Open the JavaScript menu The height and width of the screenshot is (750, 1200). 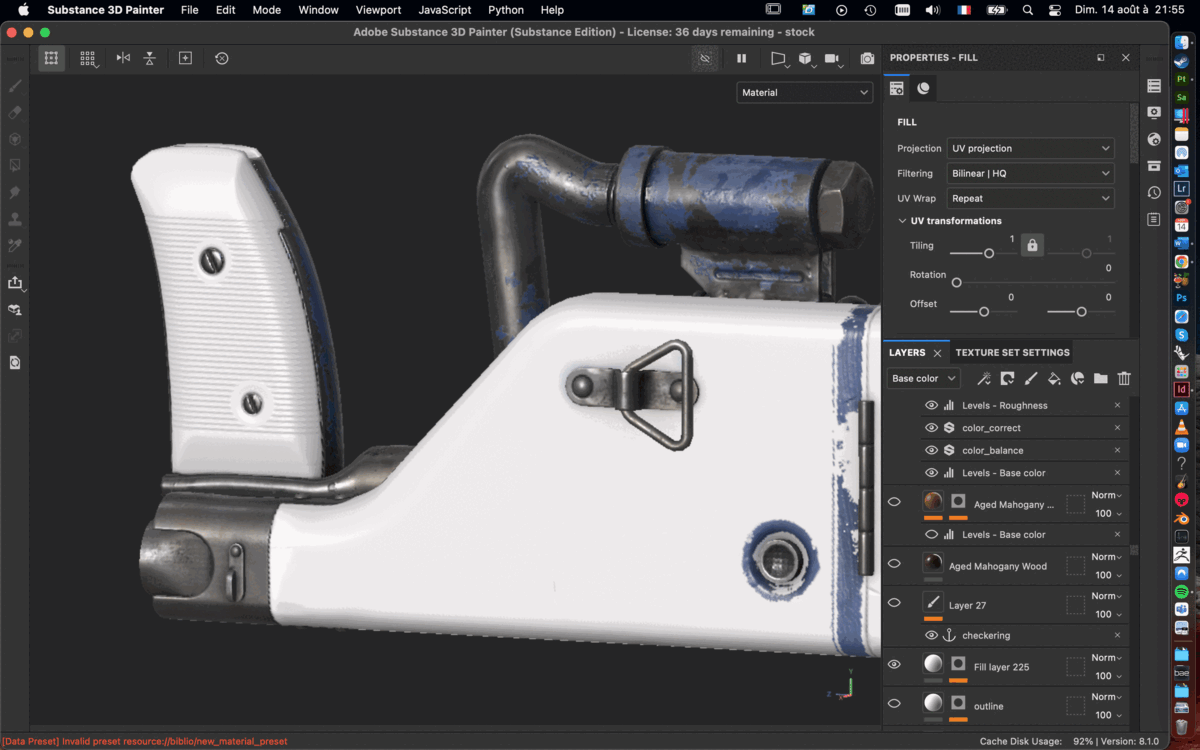pyautogui.click(x=444, y=10)
